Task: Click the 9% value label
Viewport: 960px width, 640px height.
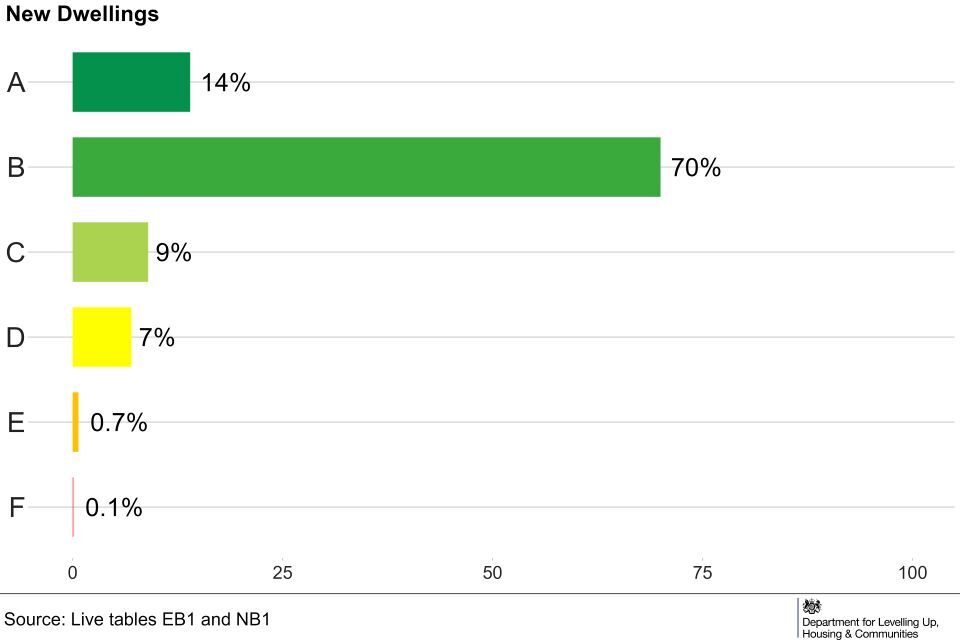Action: [x=173, y=253]
